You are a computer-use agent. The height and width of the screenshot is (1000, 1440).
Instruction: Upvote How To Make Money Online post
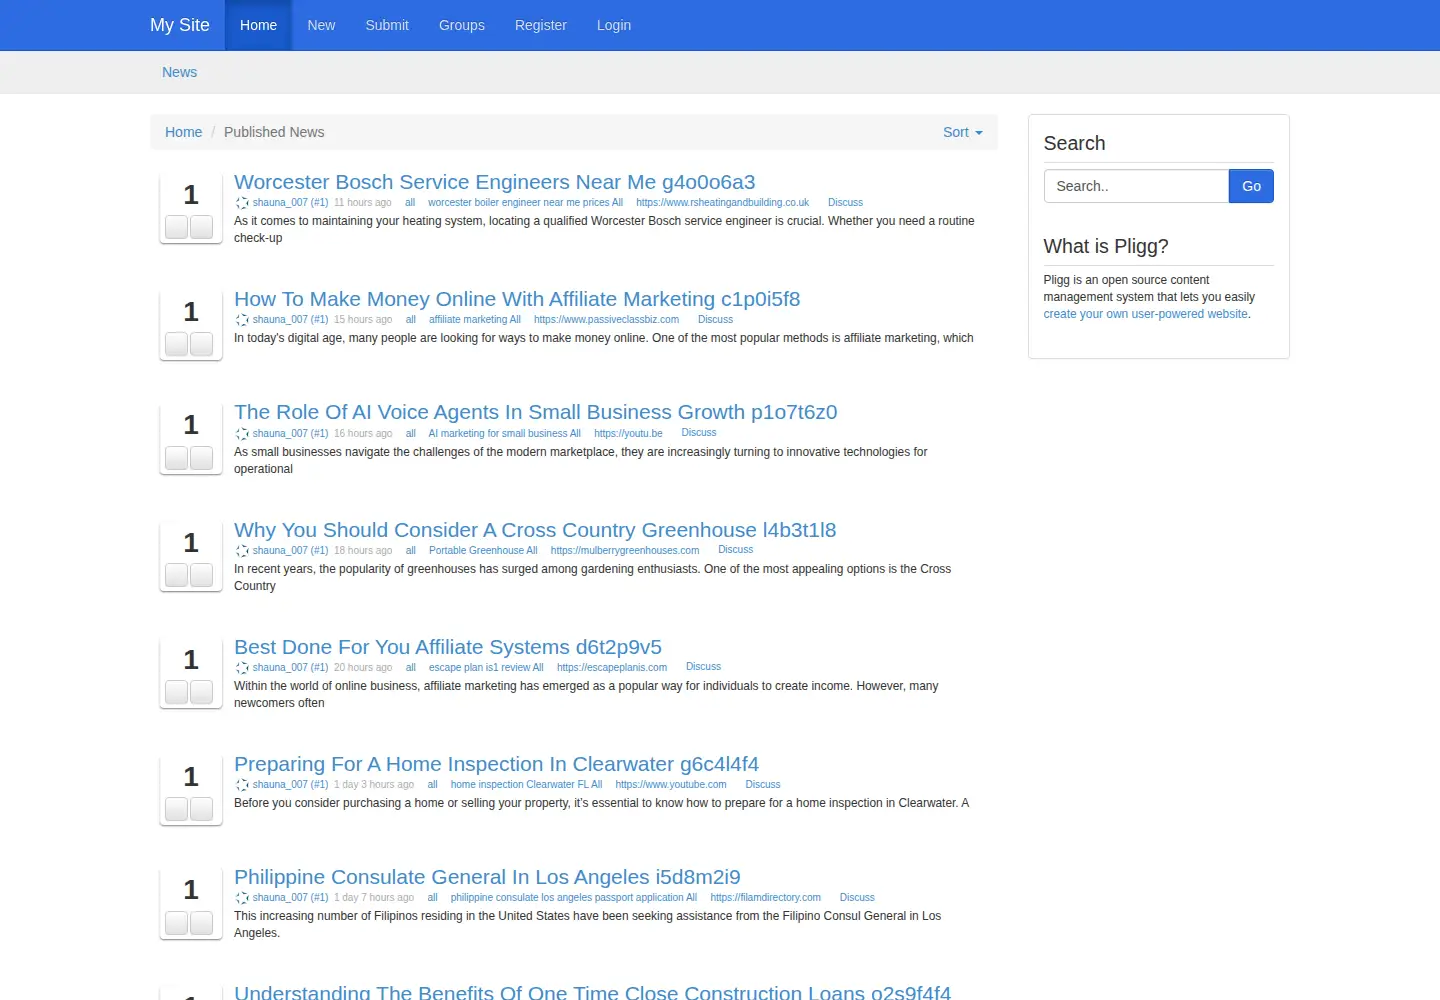pyautogui.click(x=177, y=344)
